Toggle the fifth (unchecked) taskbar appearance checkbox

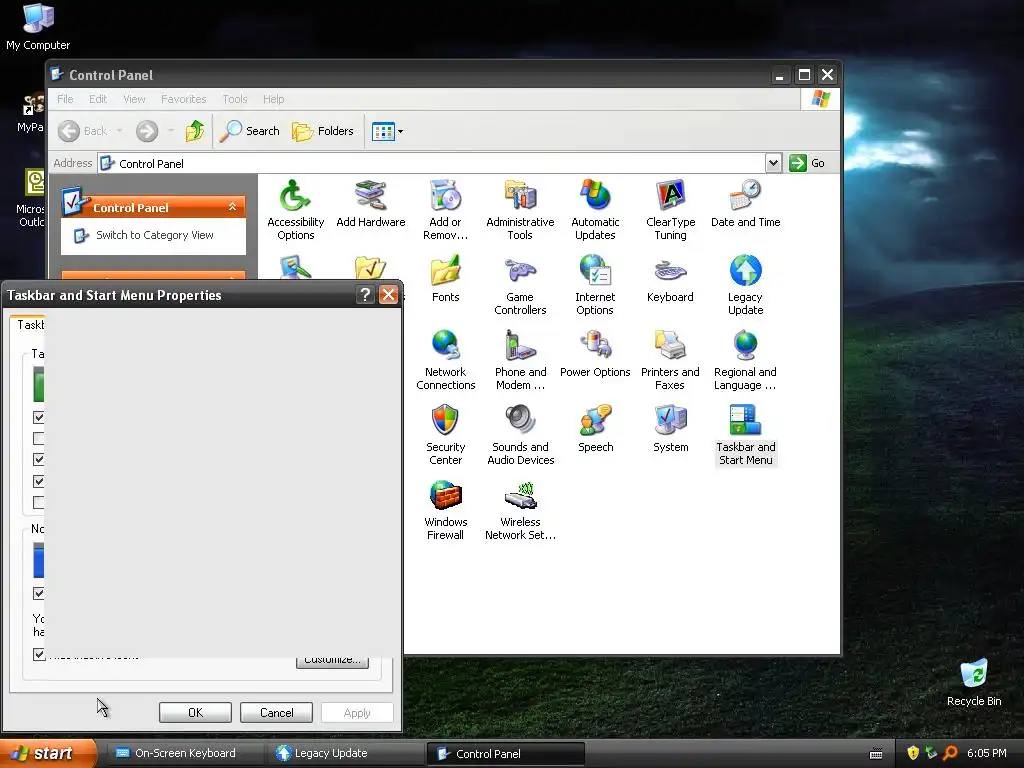pyautogui.click(x=39, y=502)
